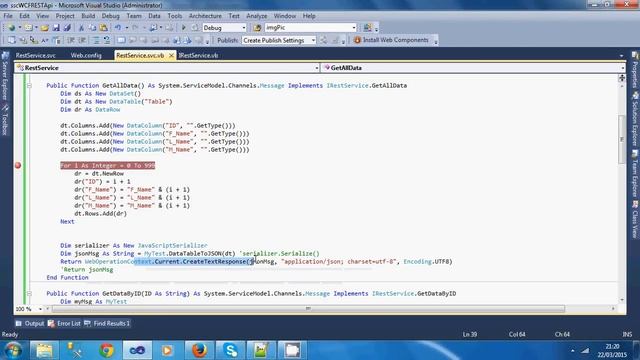Open File Explorer from the taskbar
Viewport: 640px width, 360px height.
pyautogui.click(x=44, y=350)
